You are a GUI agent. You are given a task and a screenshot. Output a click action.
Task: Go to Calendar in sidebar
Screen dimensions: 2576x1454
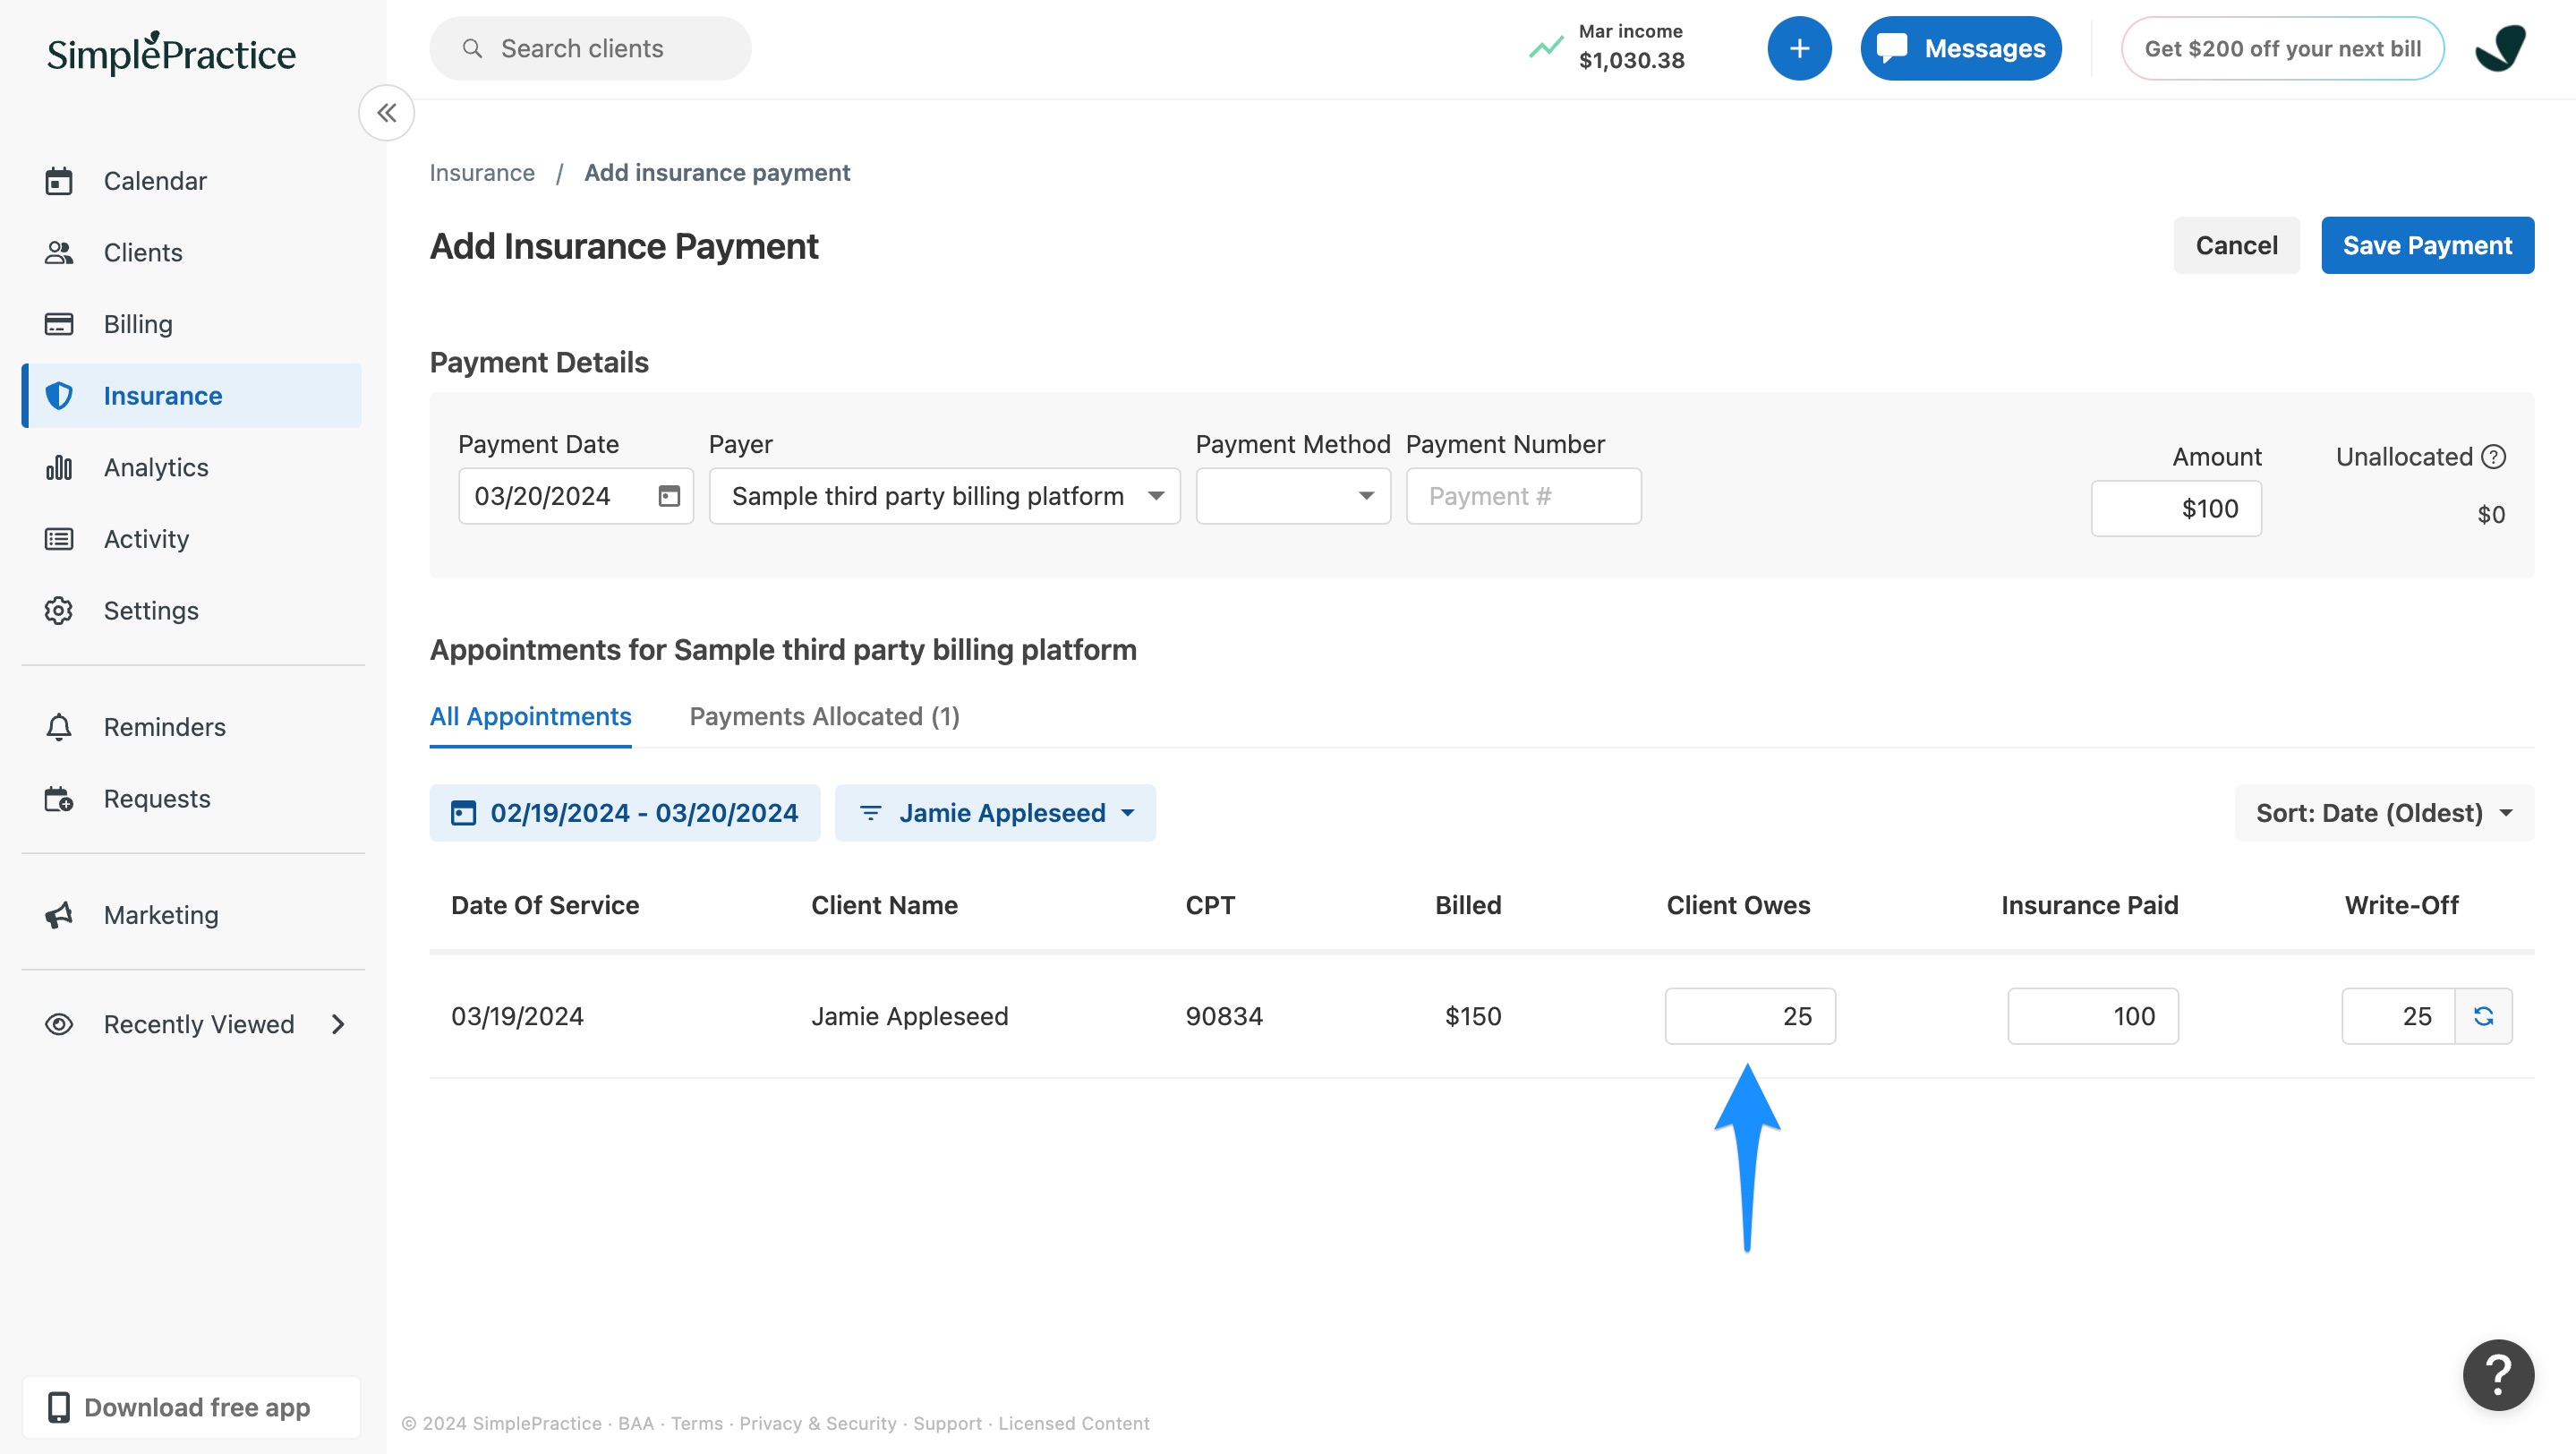192,181
